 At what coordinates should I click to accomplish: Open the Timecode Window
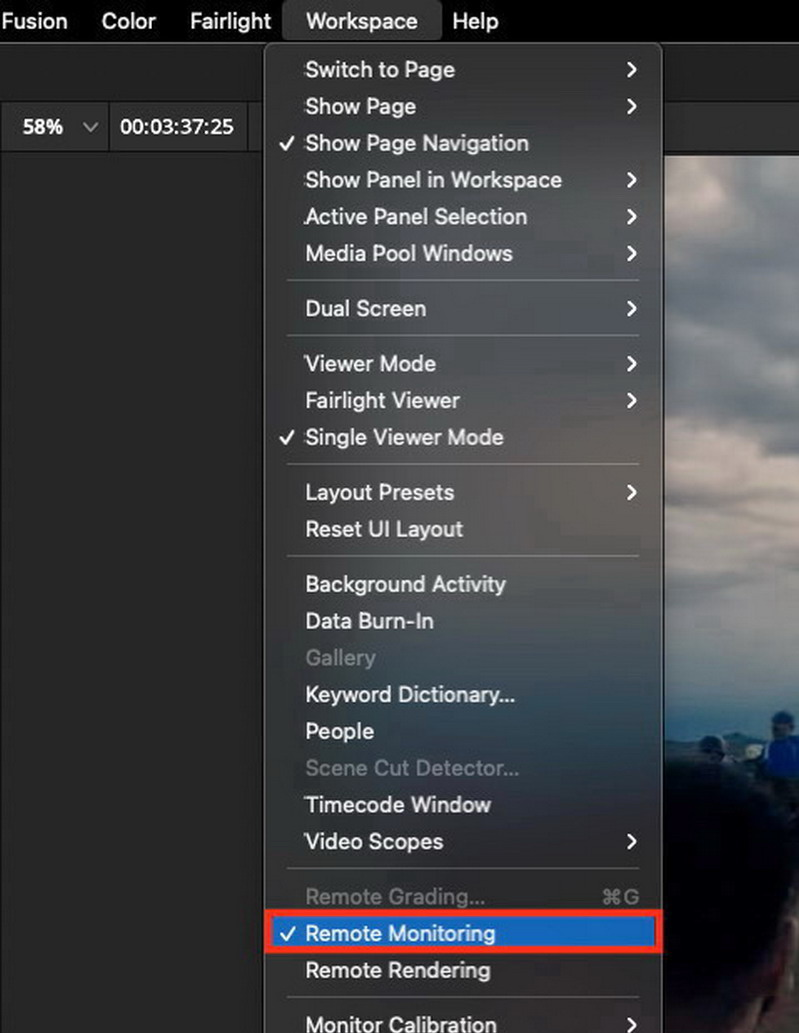click(x=463, y=804)
